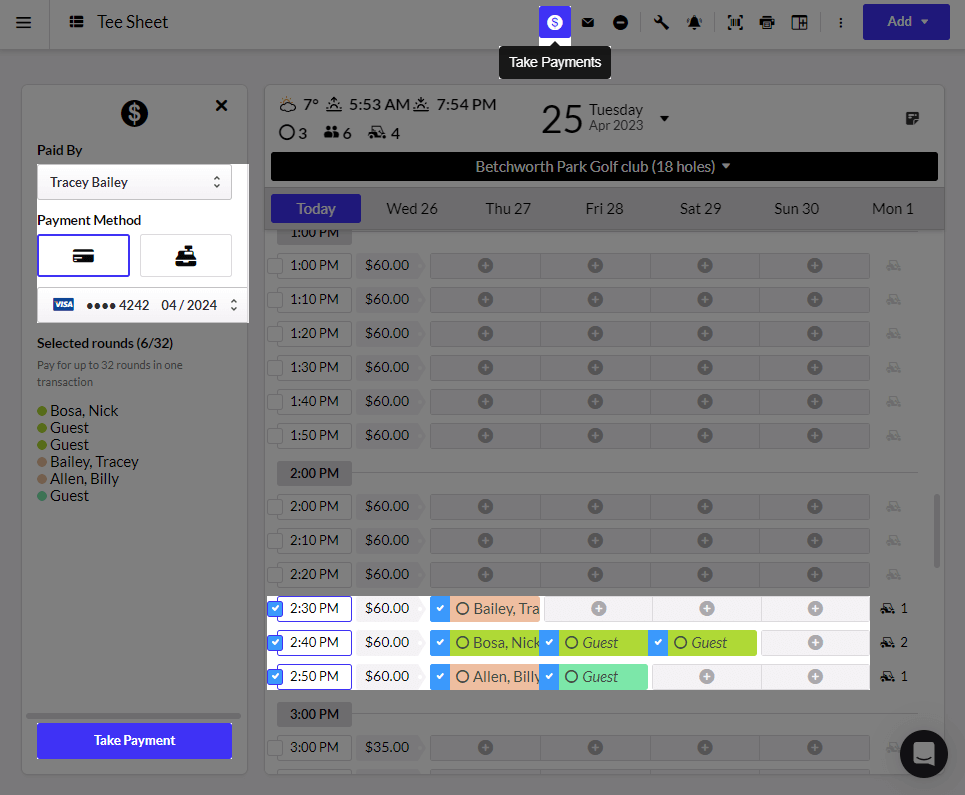The height and width of the screenshot is (795, 965).
Task: Switch to Sat 29 tab
Action: 700,209
